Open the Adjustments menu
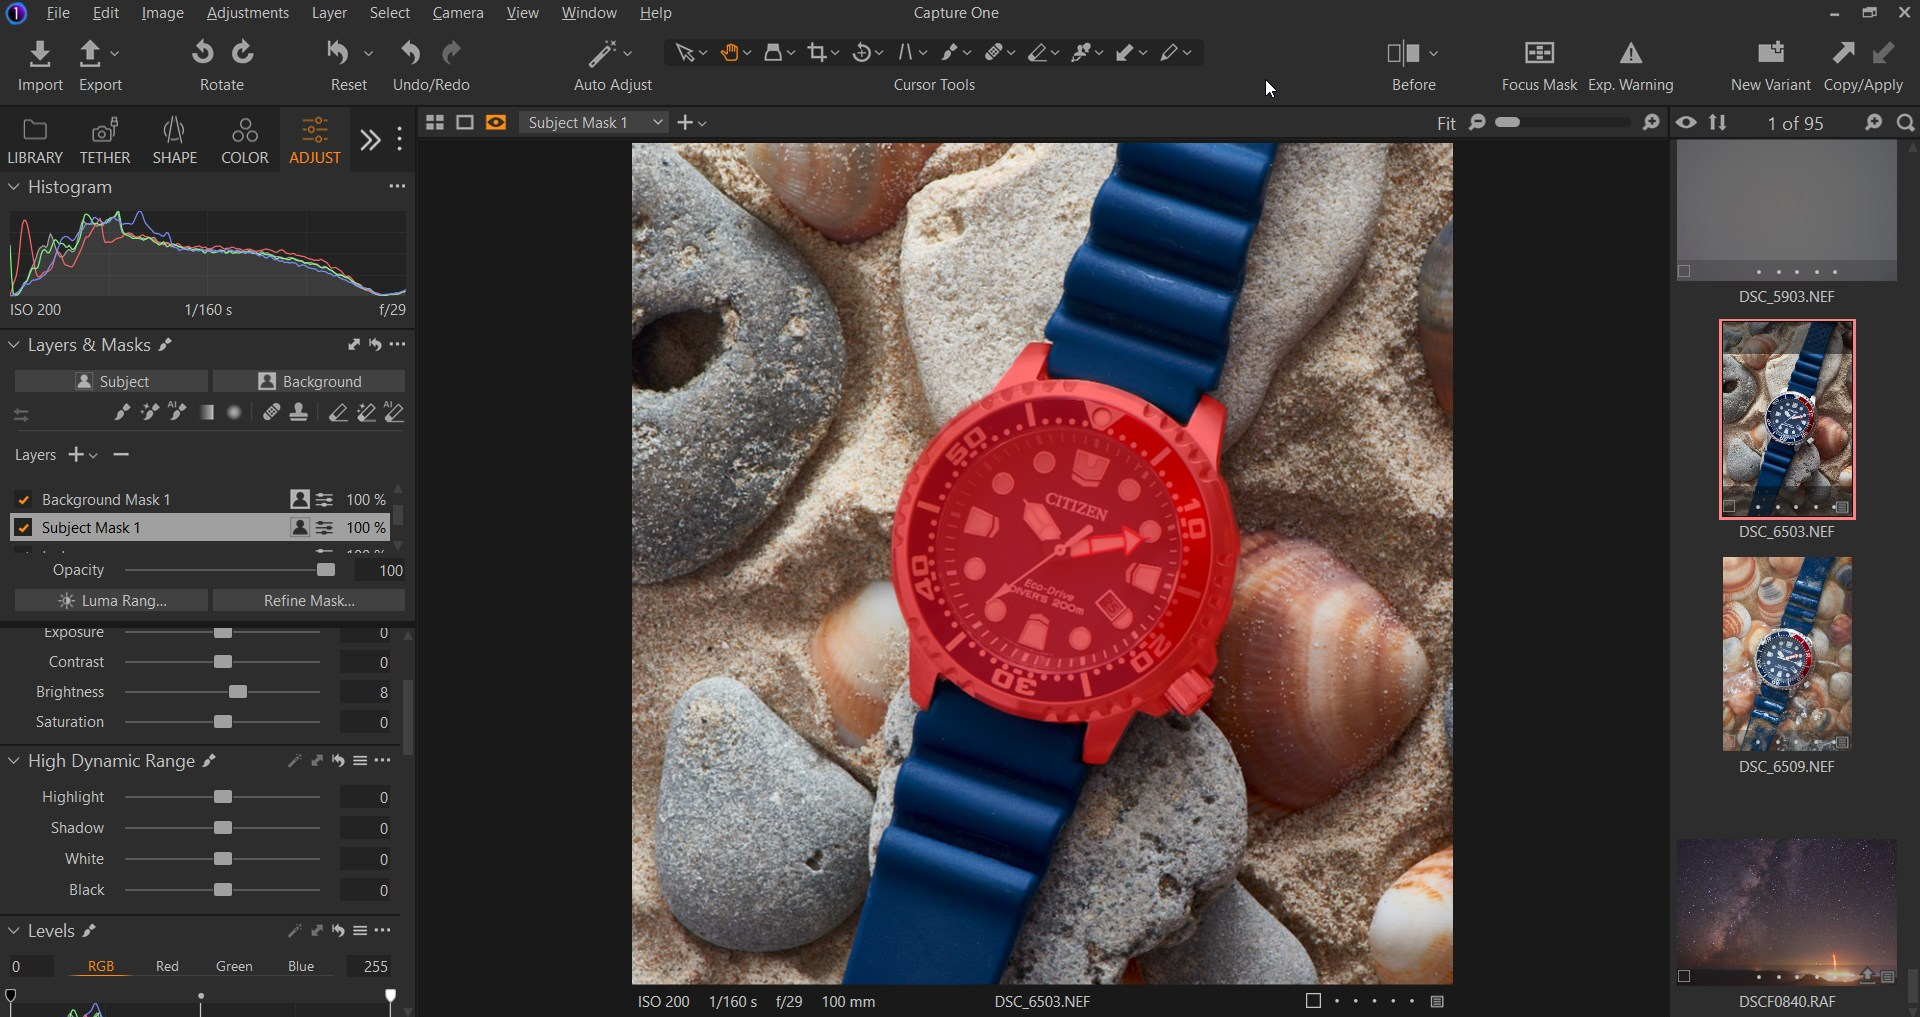The width and height of the screenshot is (1920, 1017). click(247, 13)
